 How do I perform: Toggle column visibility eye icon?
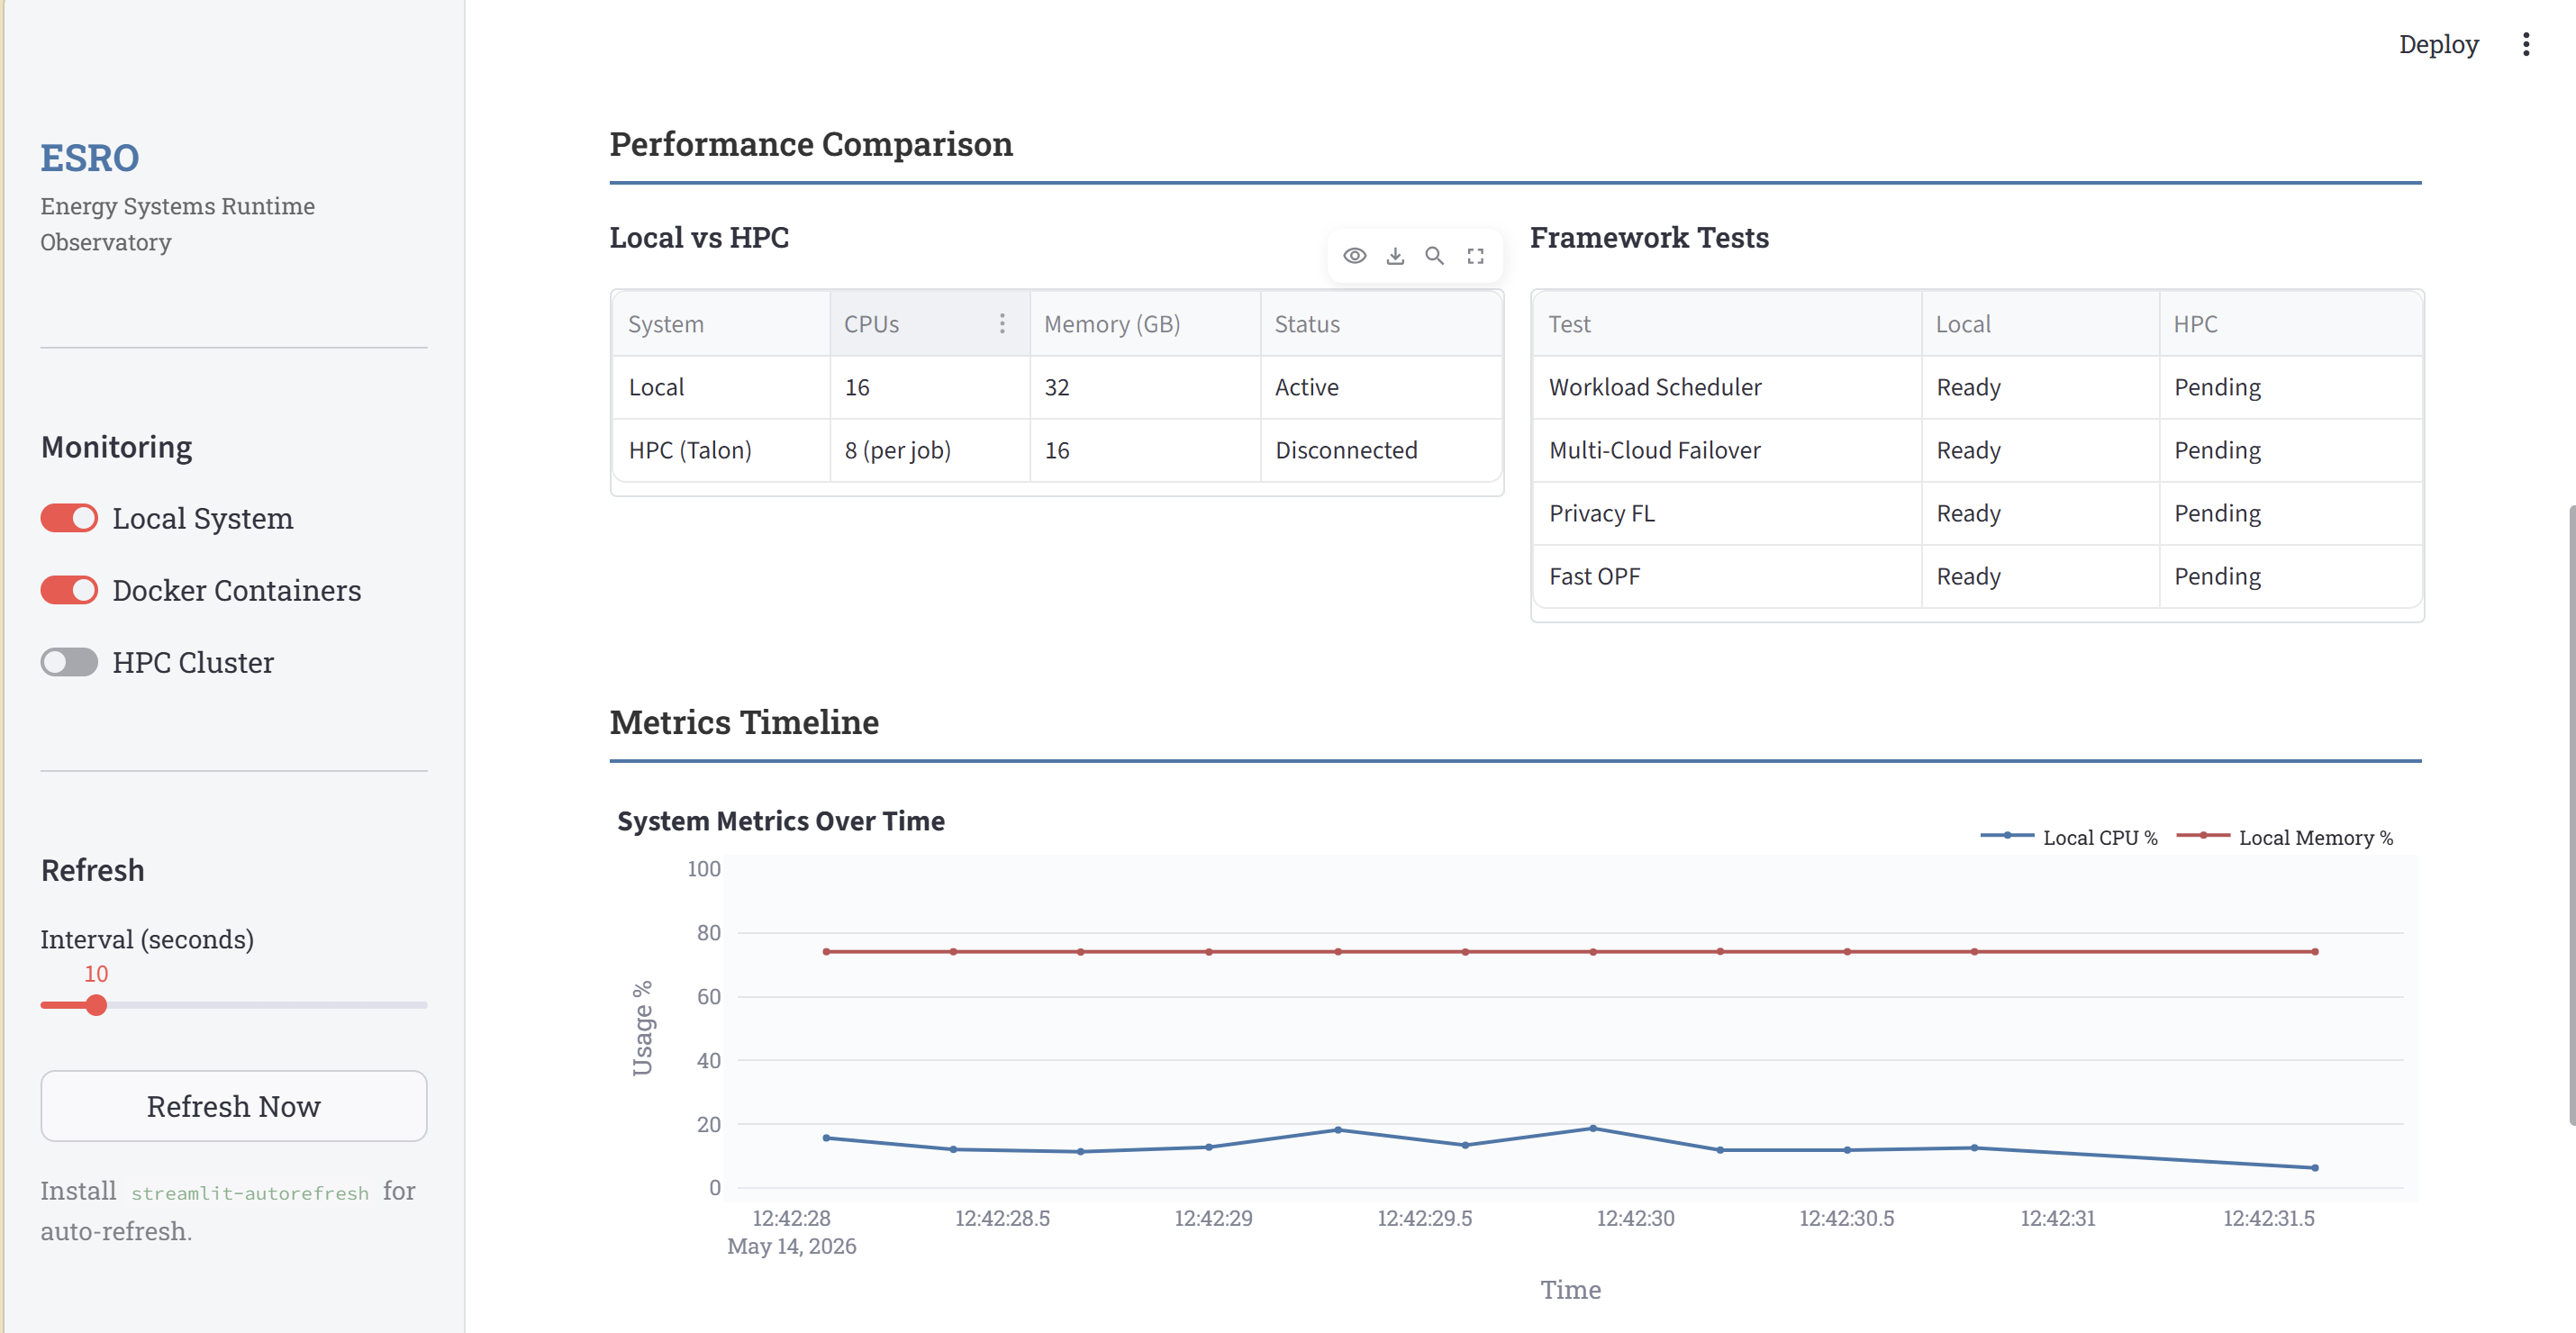click(x=1354, y=256)
